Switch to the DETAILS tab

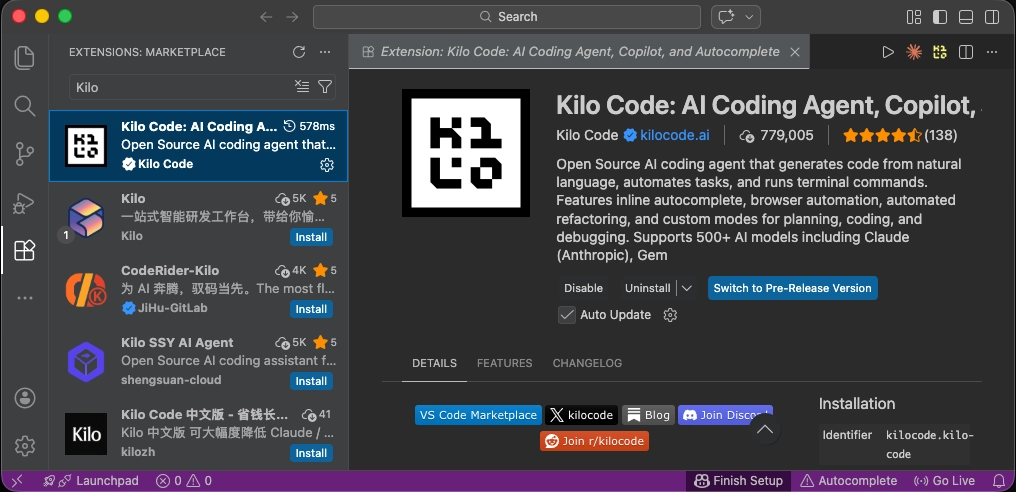(434, 363)
